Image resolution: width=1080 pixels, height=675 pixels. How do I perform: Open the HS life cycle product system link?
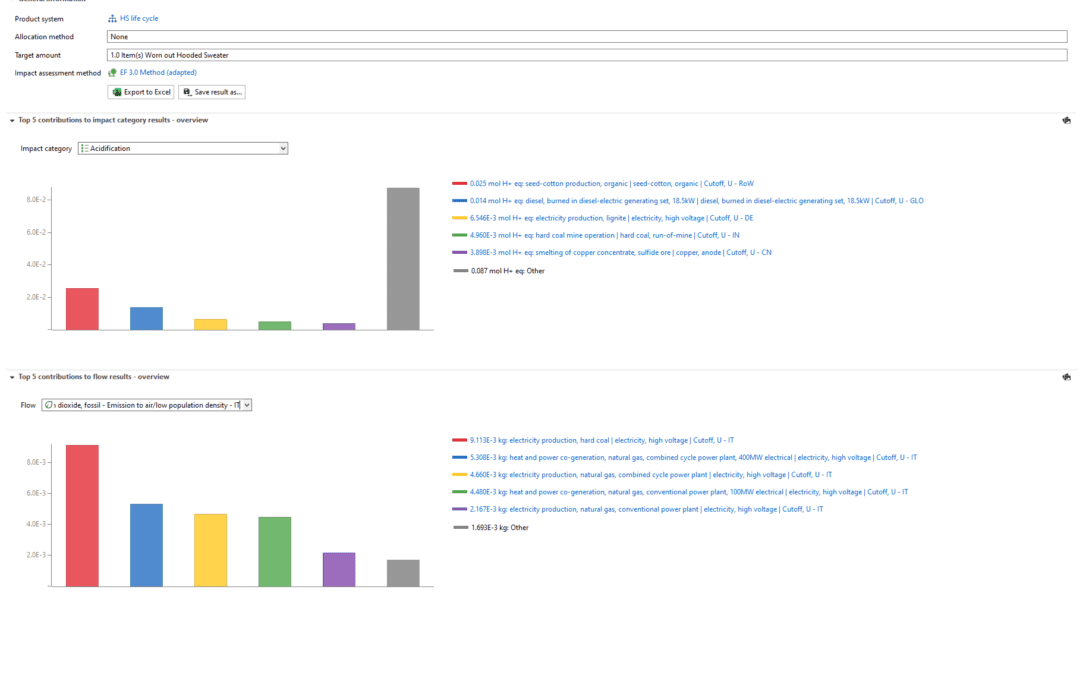point(139,19)
